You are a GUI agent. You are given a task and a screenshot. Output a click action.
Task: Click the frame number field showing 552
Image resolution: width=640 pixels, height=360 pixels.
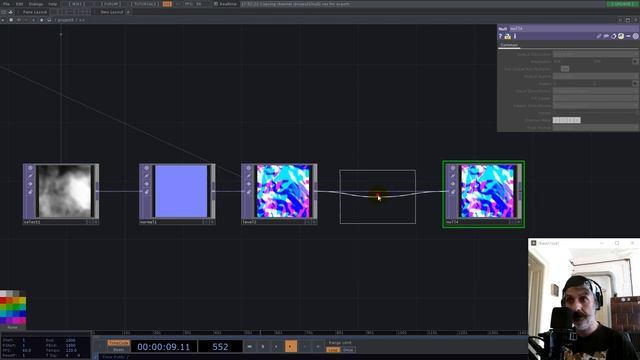click(220, 347)
